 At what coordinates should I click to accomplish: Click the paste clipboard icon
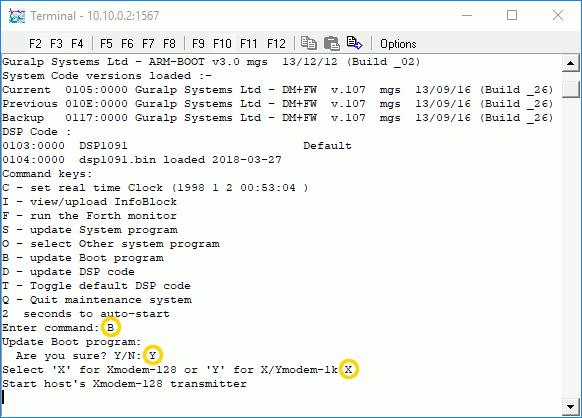pyautogui.click(x=331, y=43)
